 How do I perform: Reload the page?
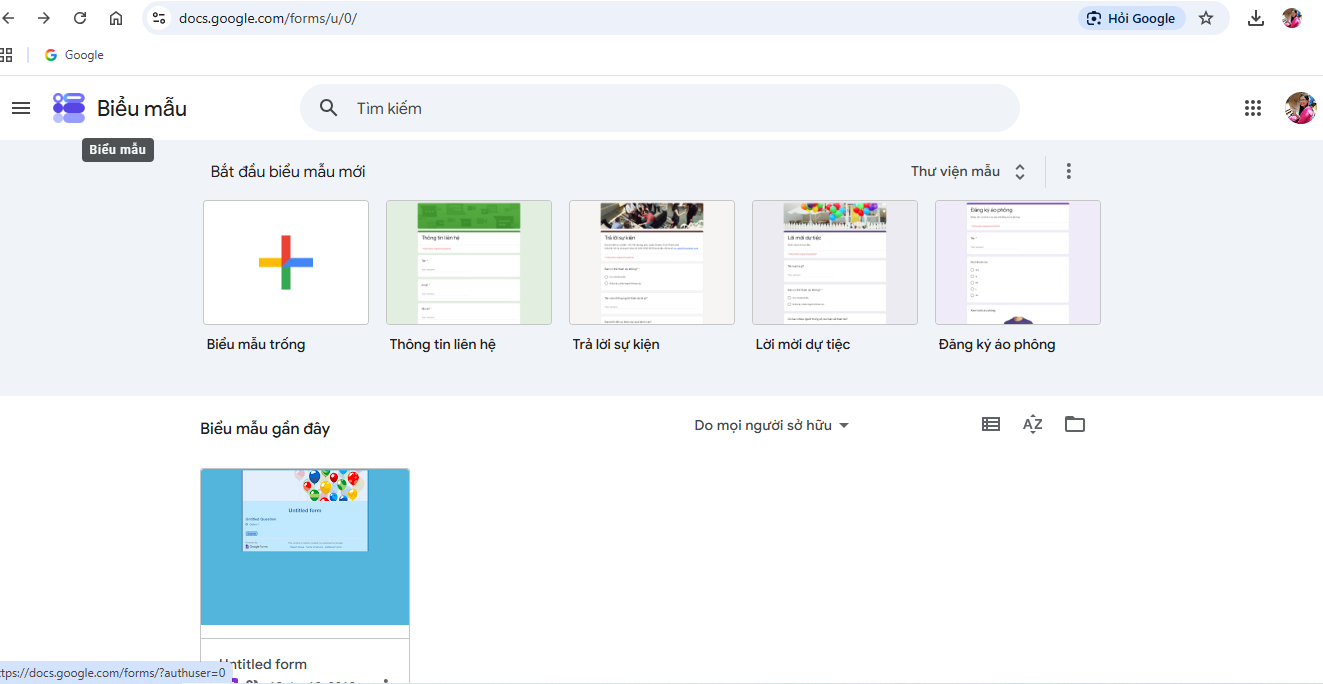(80, 18)
